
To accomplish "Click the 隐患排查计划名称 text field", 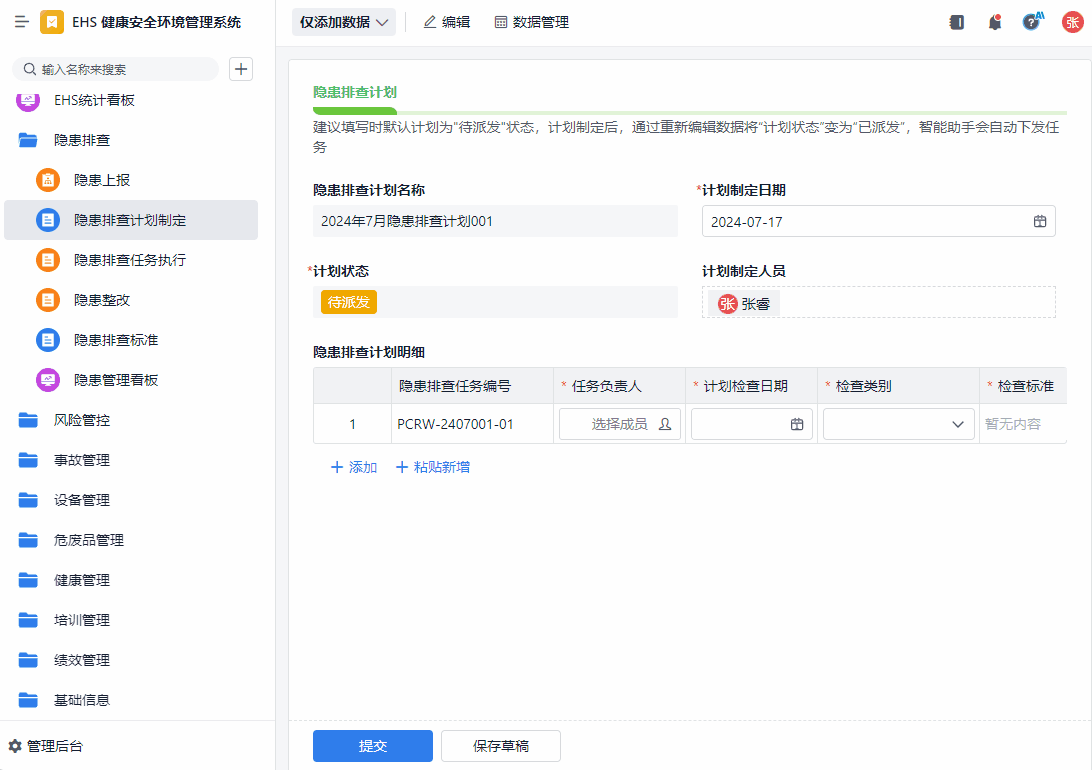I will click(495, 221).
